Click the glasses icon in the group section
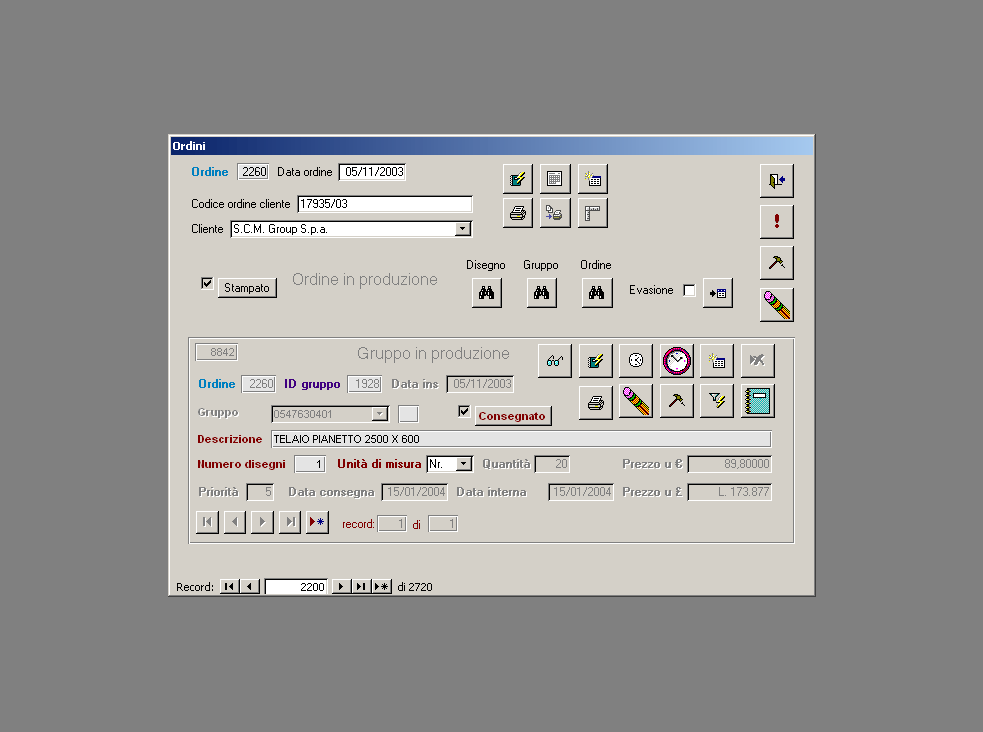This screenshot has height=732, width=983. tap(555, 360)
